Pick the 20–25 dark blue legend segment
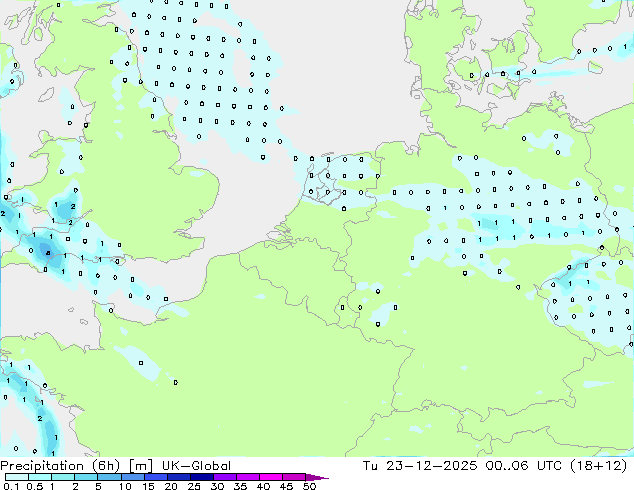634x490 pixels. point(179,477)
